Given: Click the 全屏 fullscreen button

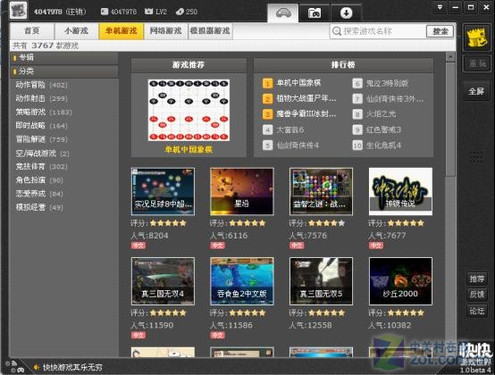Looking at the screenshot, I should tap(476, 91).
